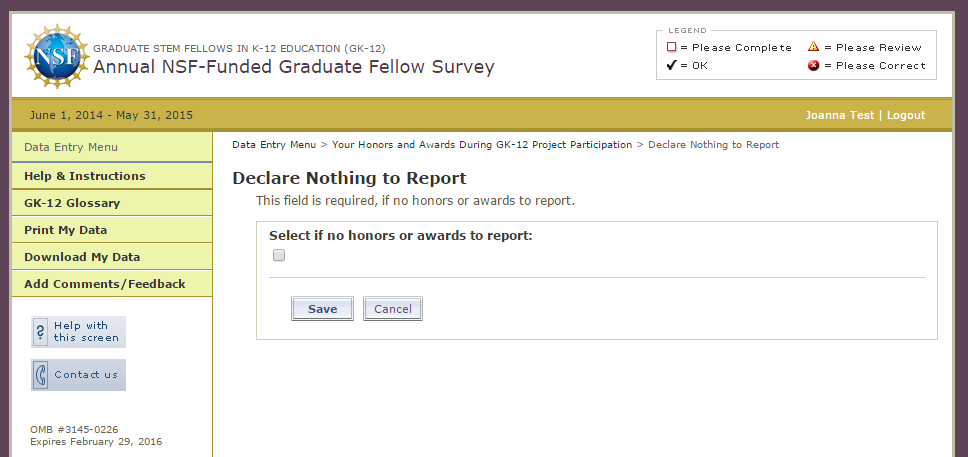The width and height of the screenshot is (968, 457).
Task: Go to Data Entry Menu sidebar header
Action: coord(112,147)
